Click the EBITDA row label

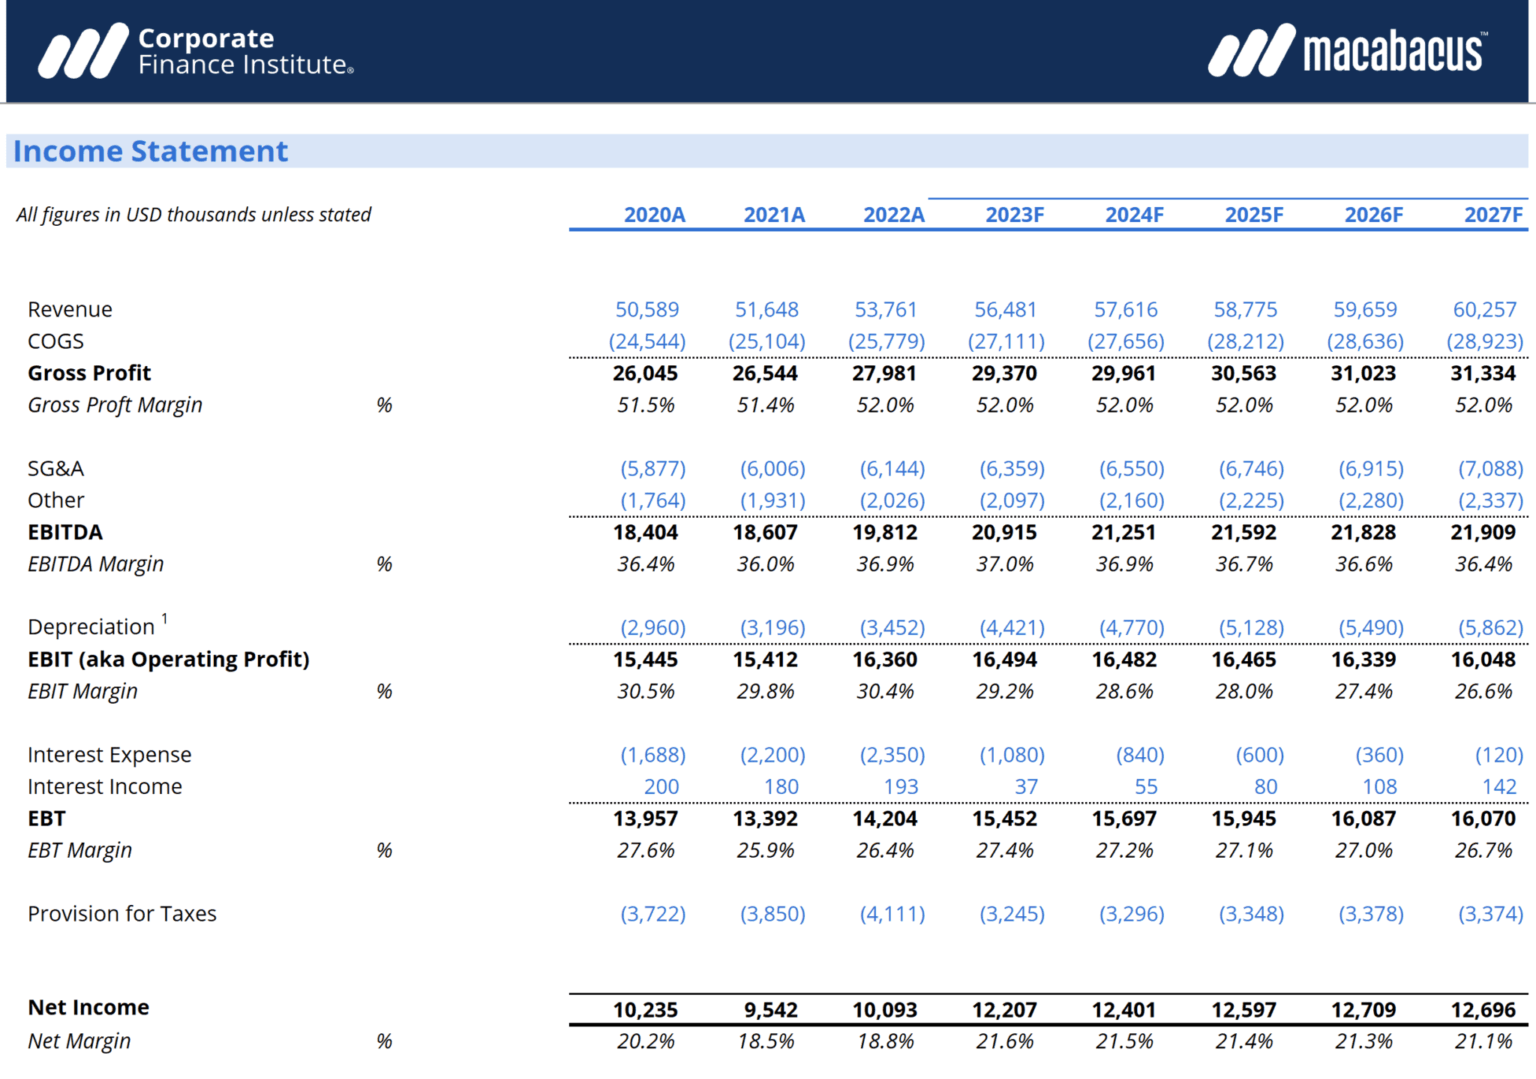pyautogui.click(x=65, y=532)
